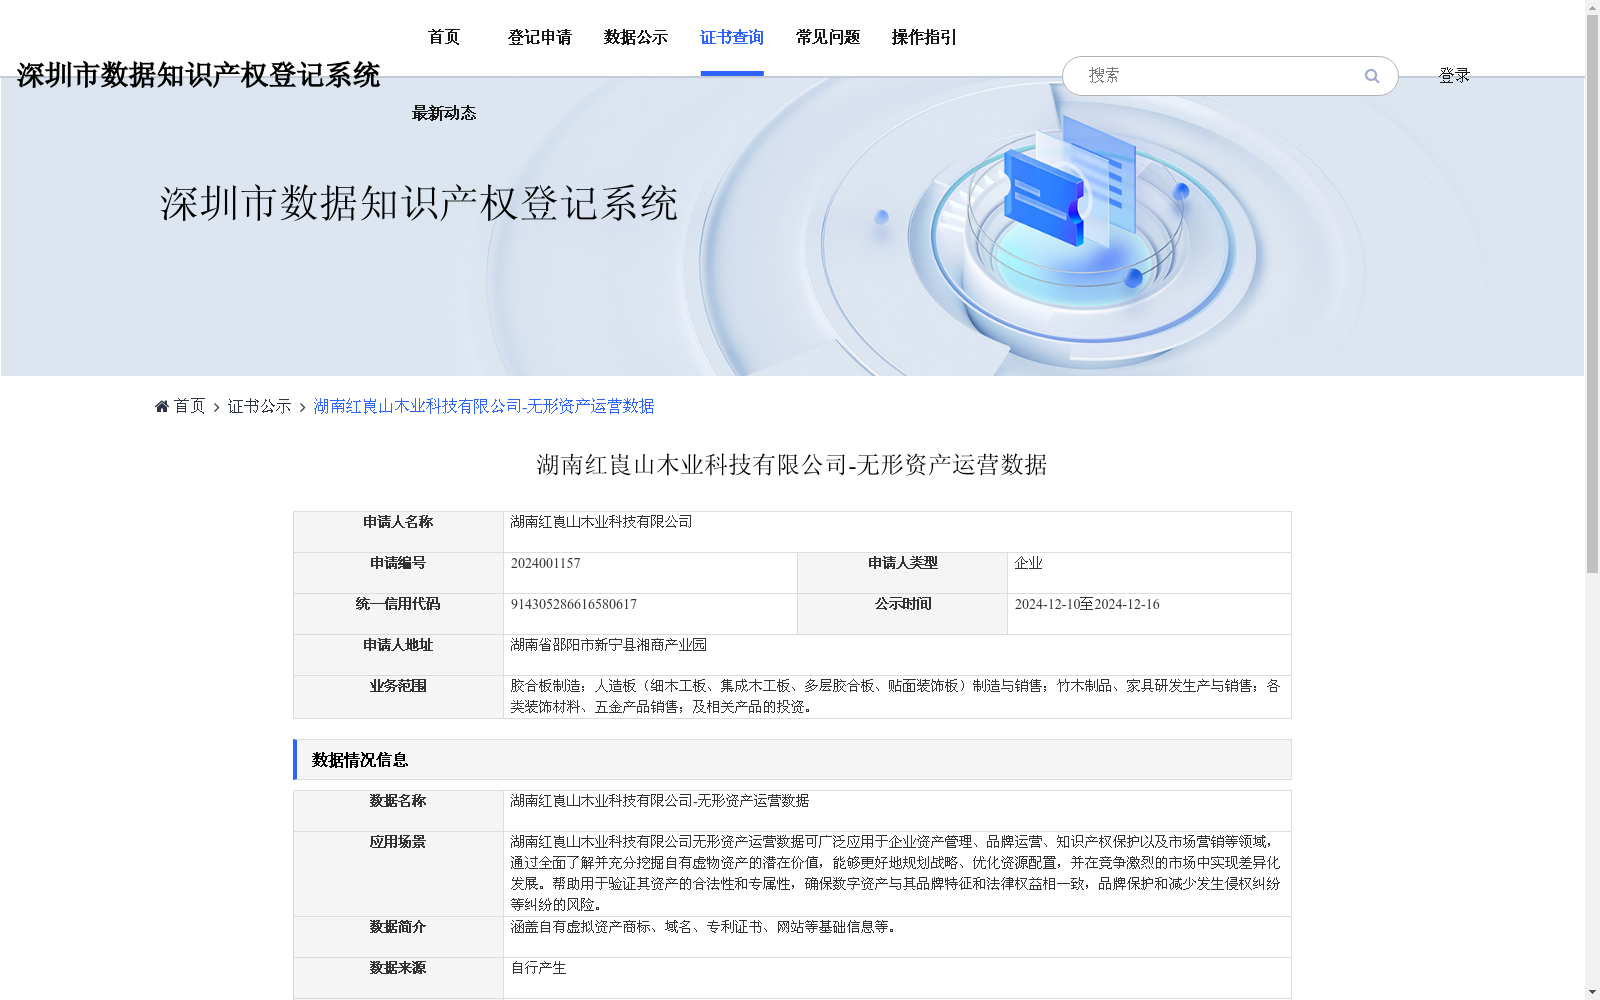The image size is (1600, 1000).
Task: Click the 应用场景 label cell
Action: pyautogui.click(x=398, y=874)
